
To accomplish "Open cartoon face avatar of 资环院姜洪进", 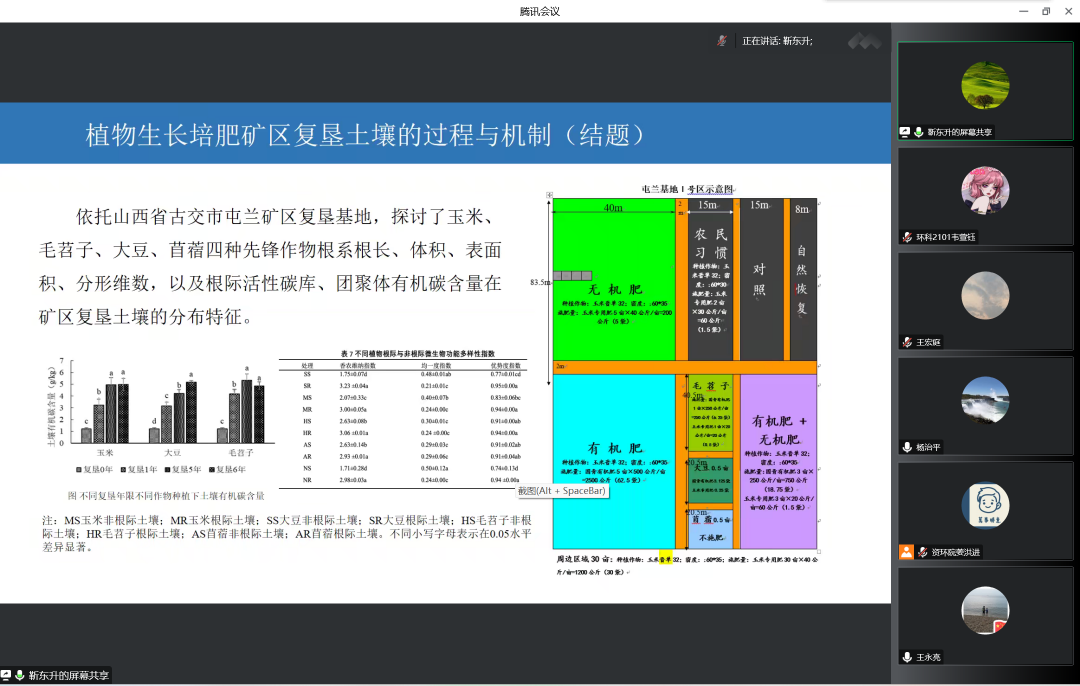I will click(985, 506).
